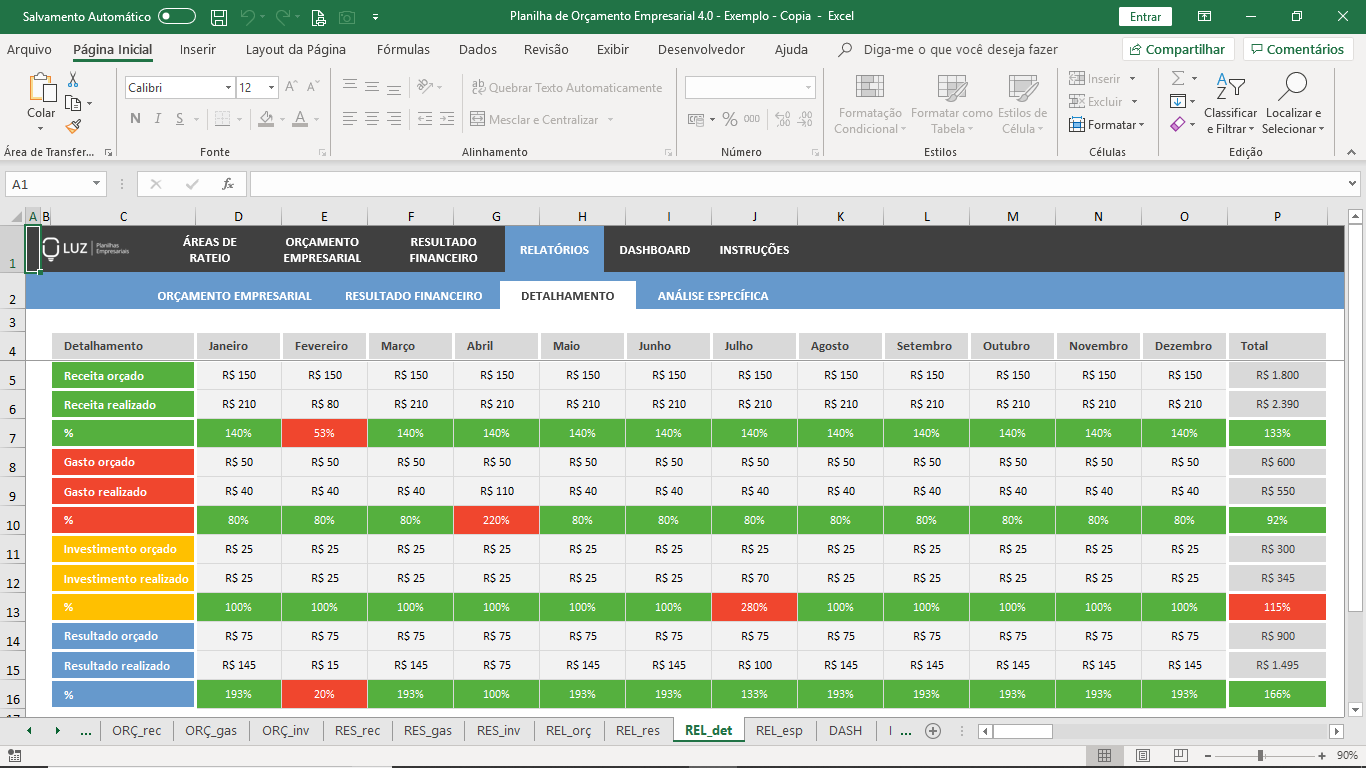Open the font size dropdown
The image size is (1366, 768).
(271, 88)
